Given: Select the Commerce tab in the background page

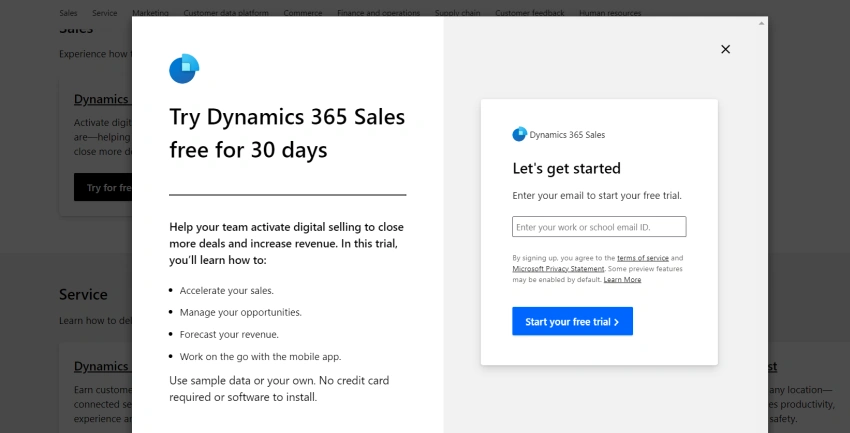Looking at the screenshot, I should tap(302, 13).
